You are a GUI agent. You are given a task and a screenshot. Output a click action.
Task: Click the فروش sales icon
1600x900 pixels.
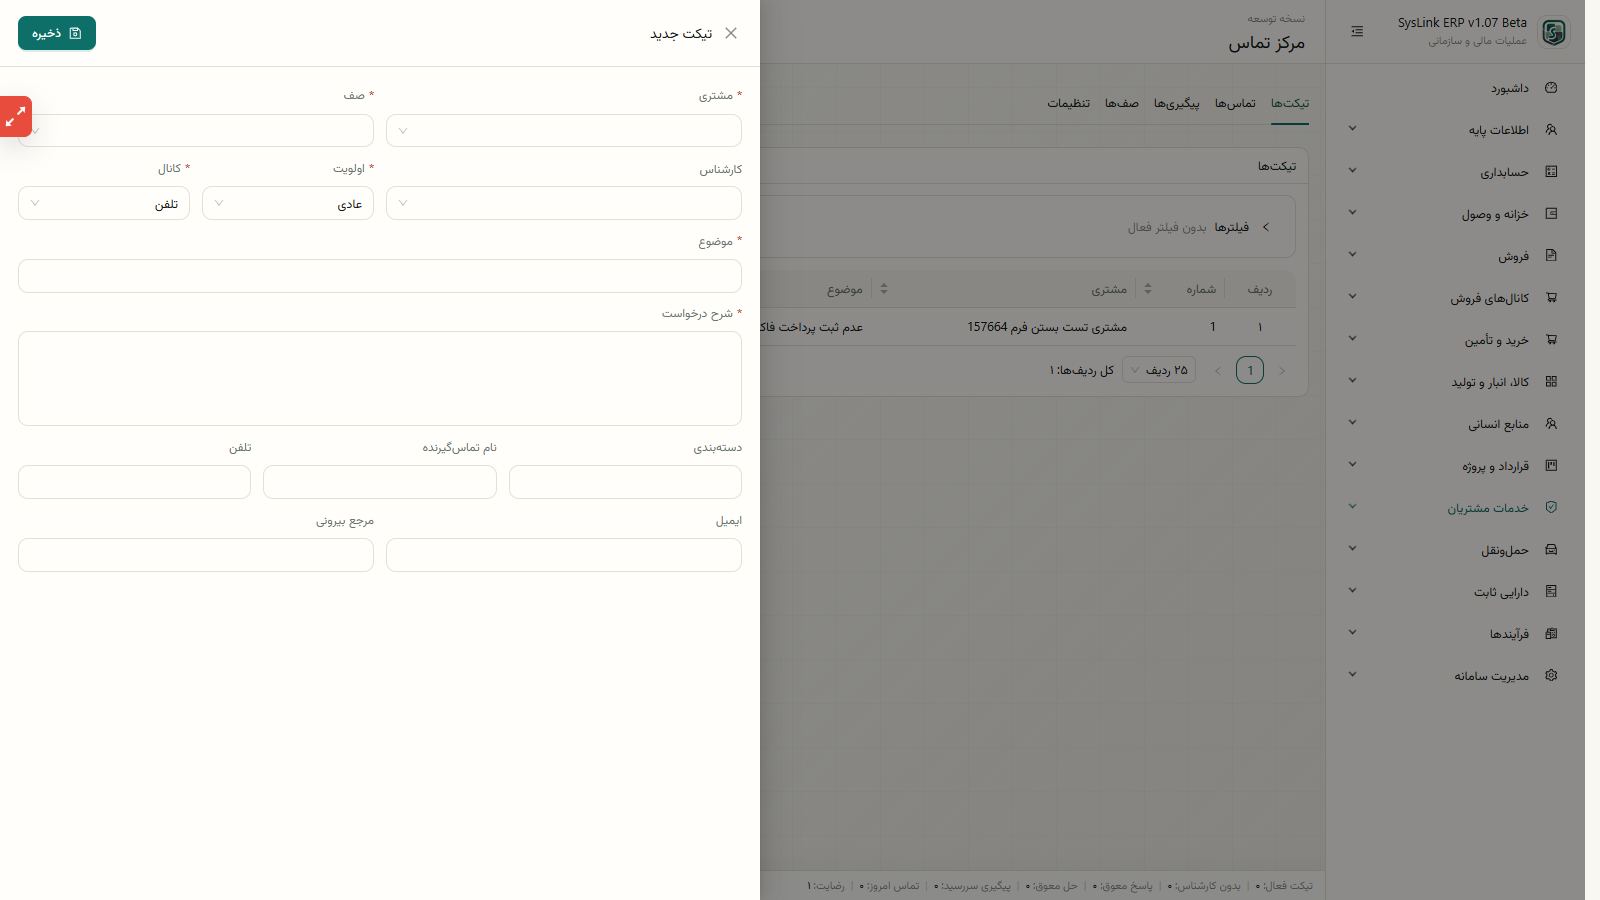tap(1551, 256)
